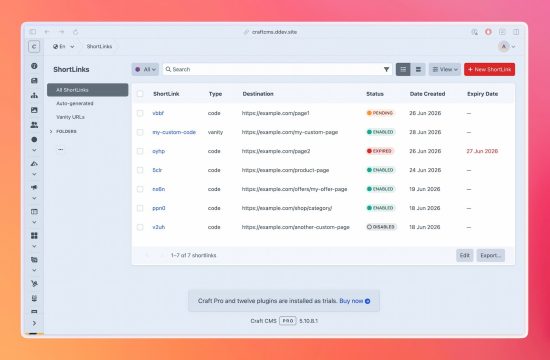Click the browser split-view icon at far right
550x360 pixels.
[516, 32]
